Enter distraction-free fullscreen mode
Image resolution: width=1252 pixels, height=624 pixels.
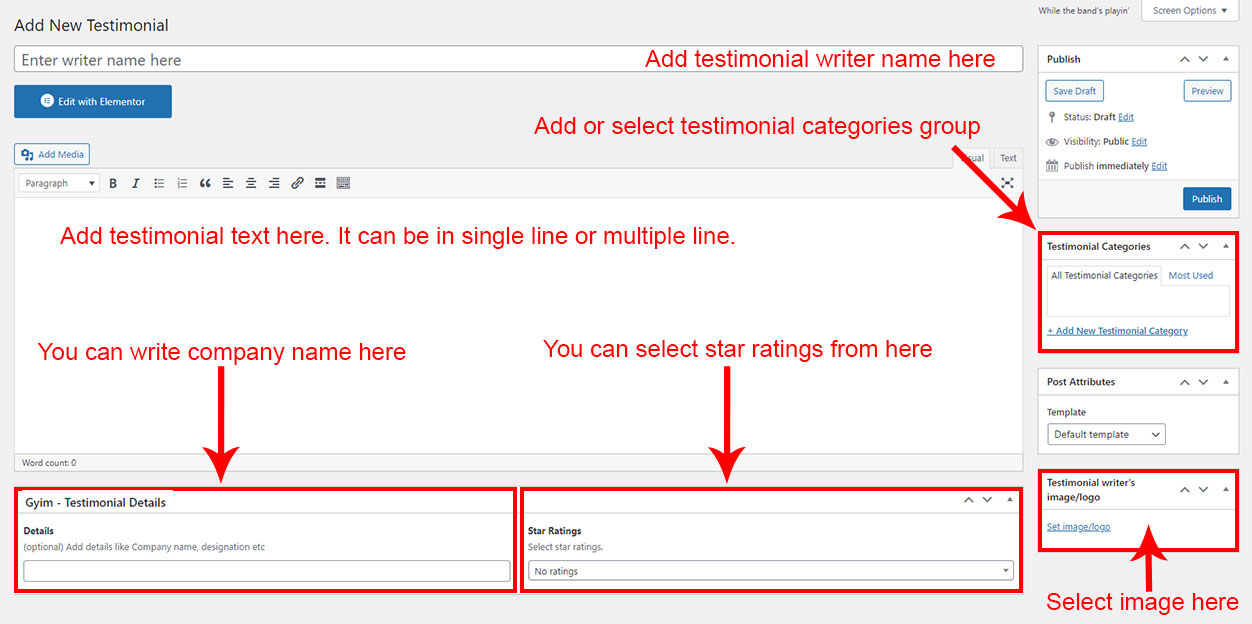(x=1007, y=183)
